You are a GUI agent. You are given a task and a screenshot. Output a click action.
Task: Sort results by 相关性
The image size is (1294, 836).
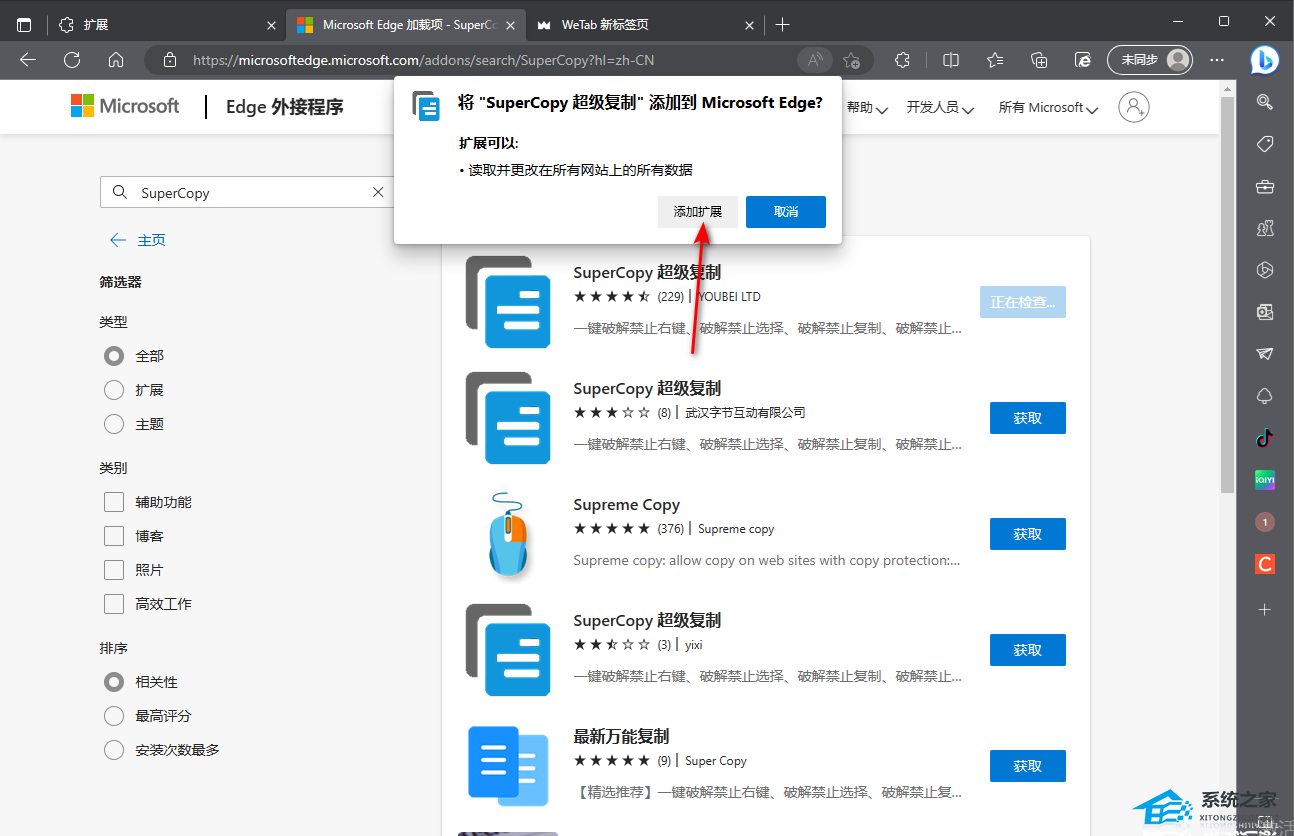(114, 682)
